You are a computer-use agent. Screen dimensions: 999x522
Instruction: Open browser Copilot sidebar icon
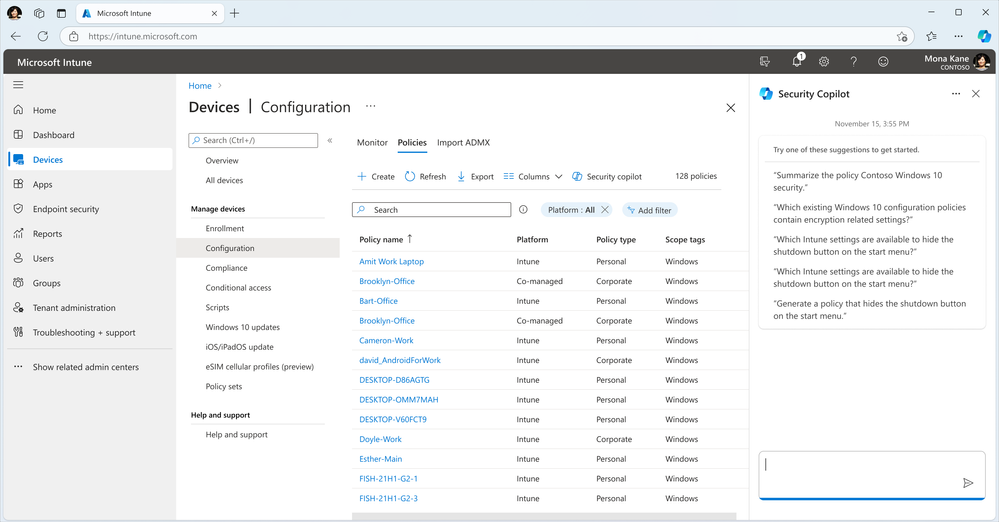(984, 36)
